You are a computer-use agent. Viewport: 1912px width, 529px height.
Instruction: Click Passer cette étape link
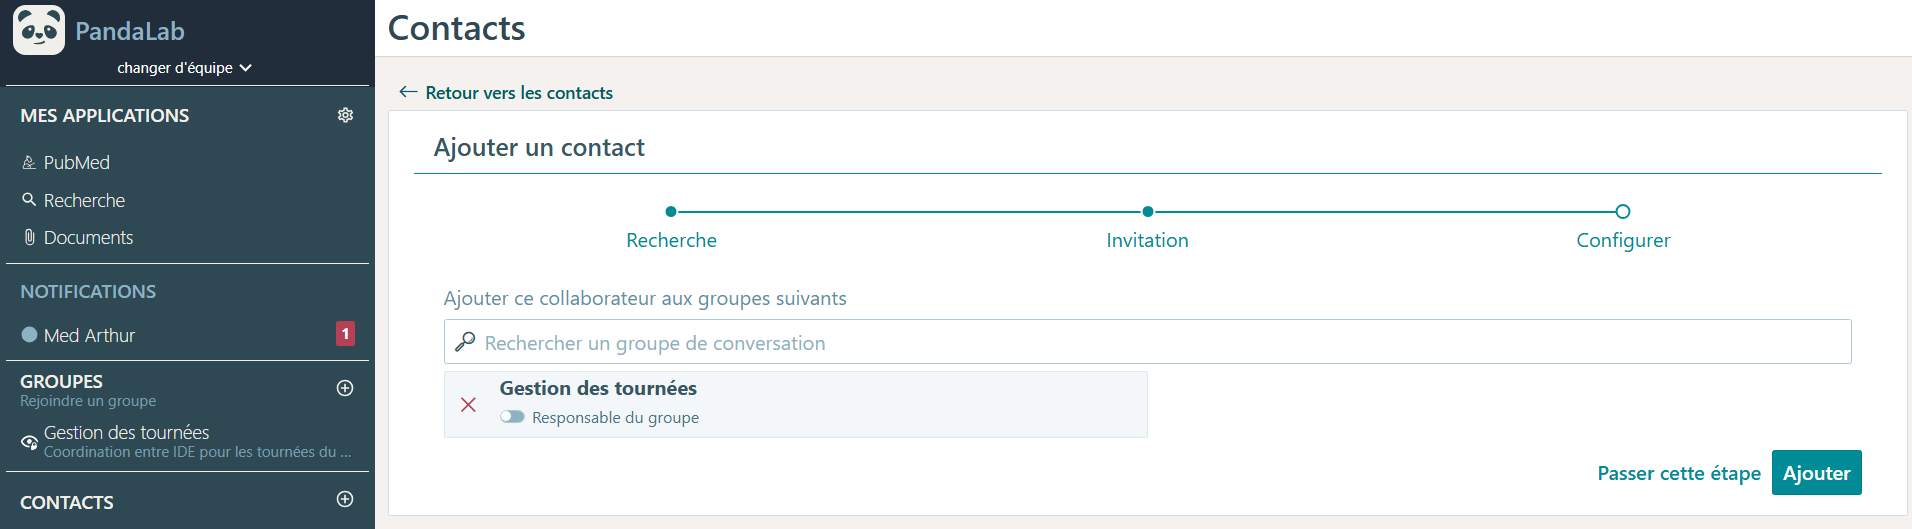(1679, 473)
